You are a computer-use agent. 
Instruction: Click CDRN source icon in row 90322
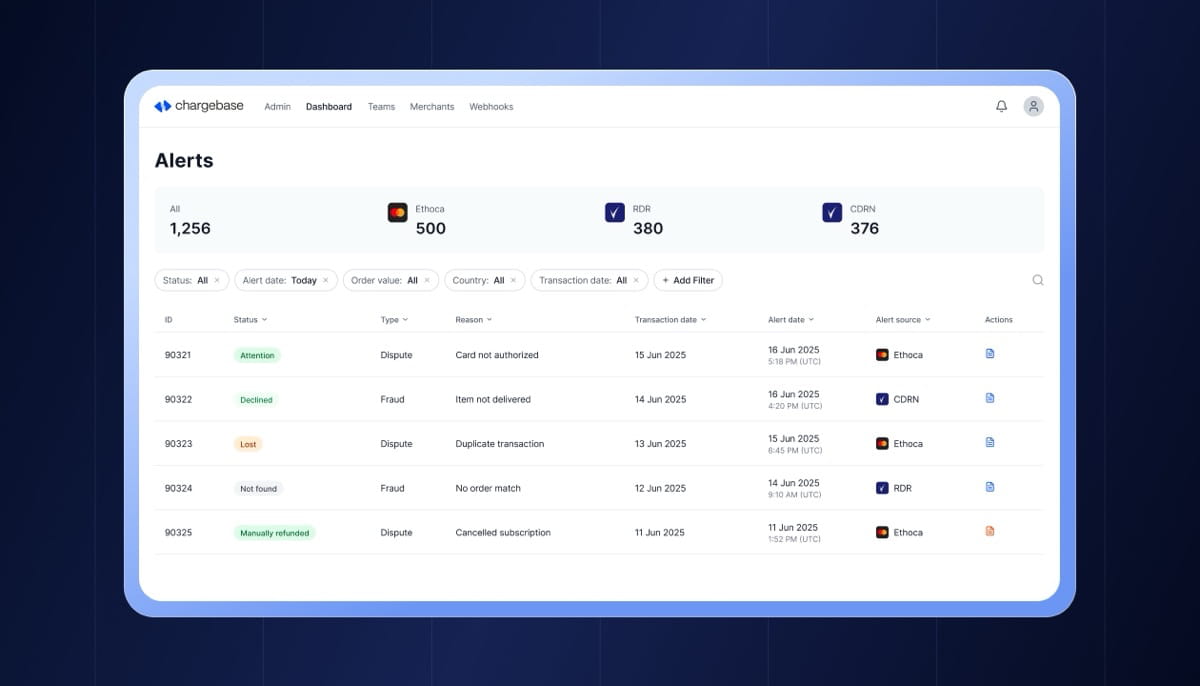[x=882, y=399]
